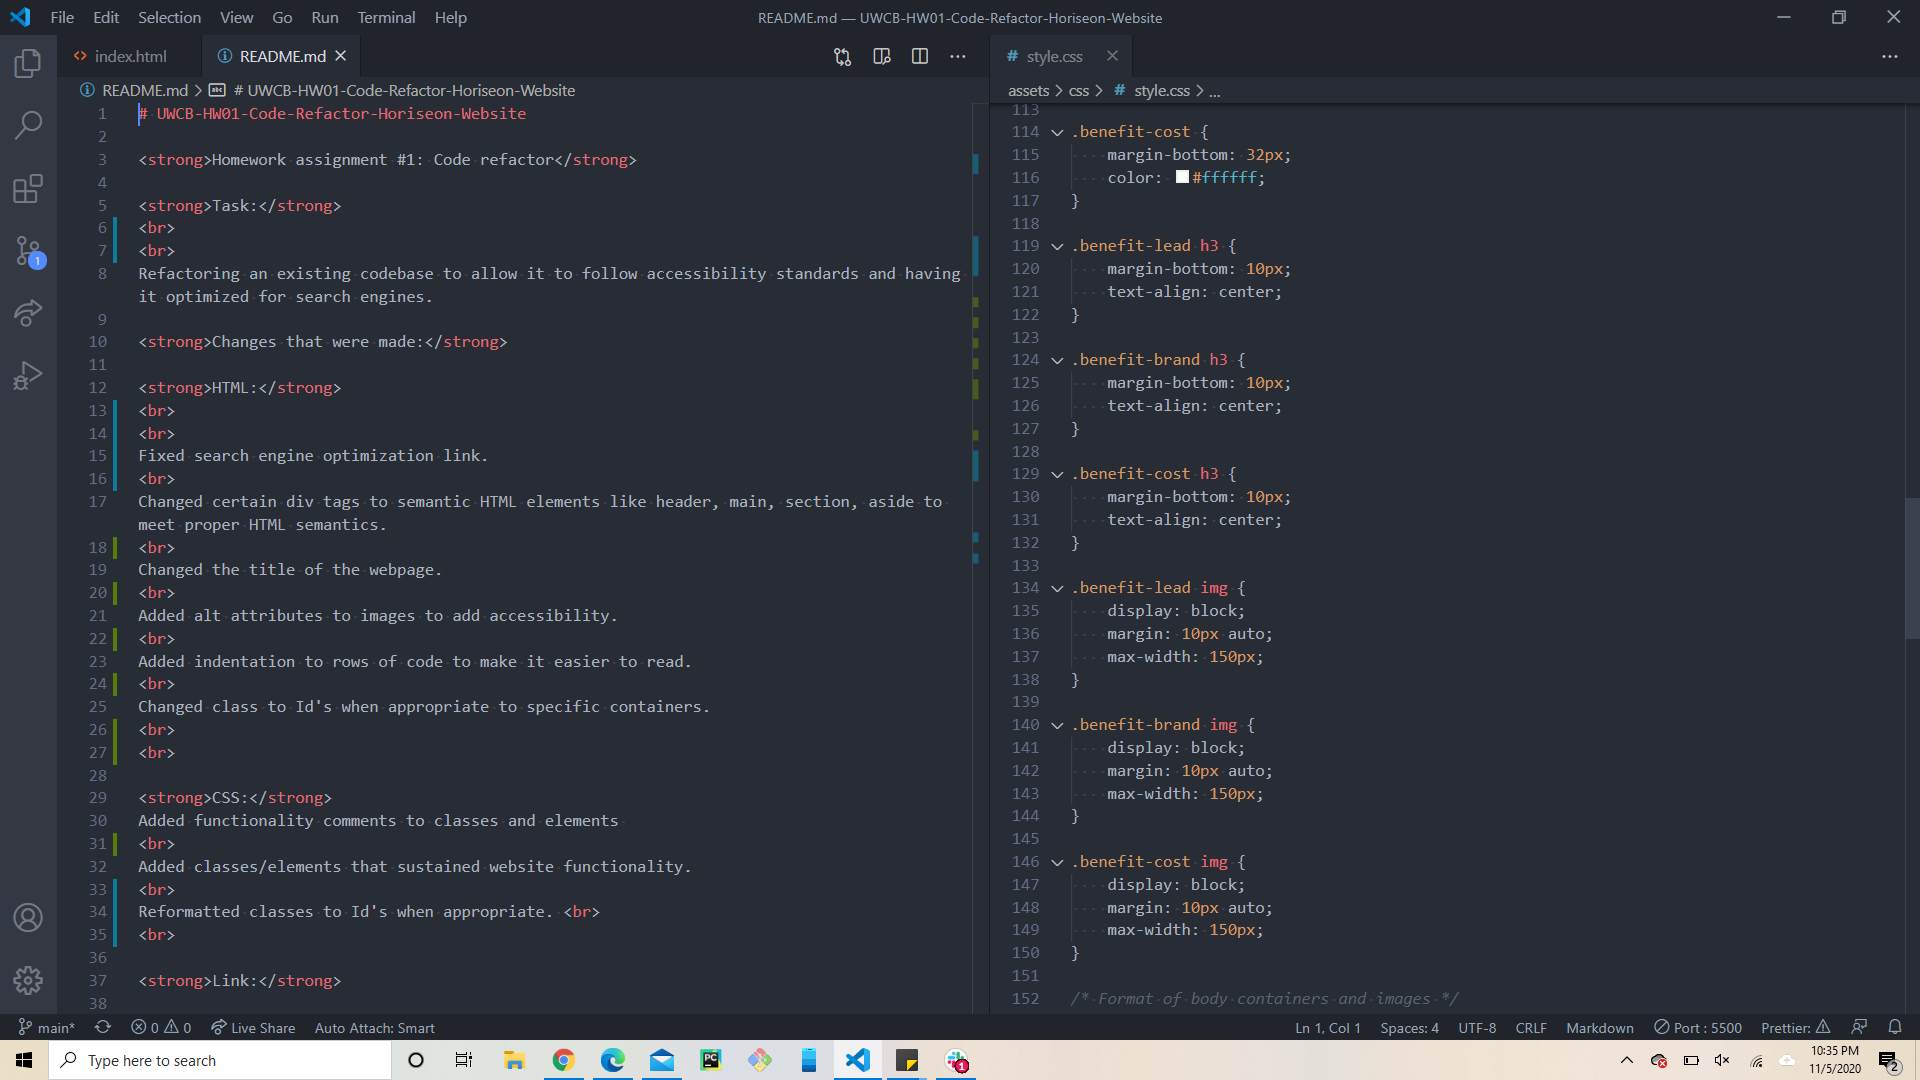
Task: Start a Live Share session
Action: [x=252, y=1027]
